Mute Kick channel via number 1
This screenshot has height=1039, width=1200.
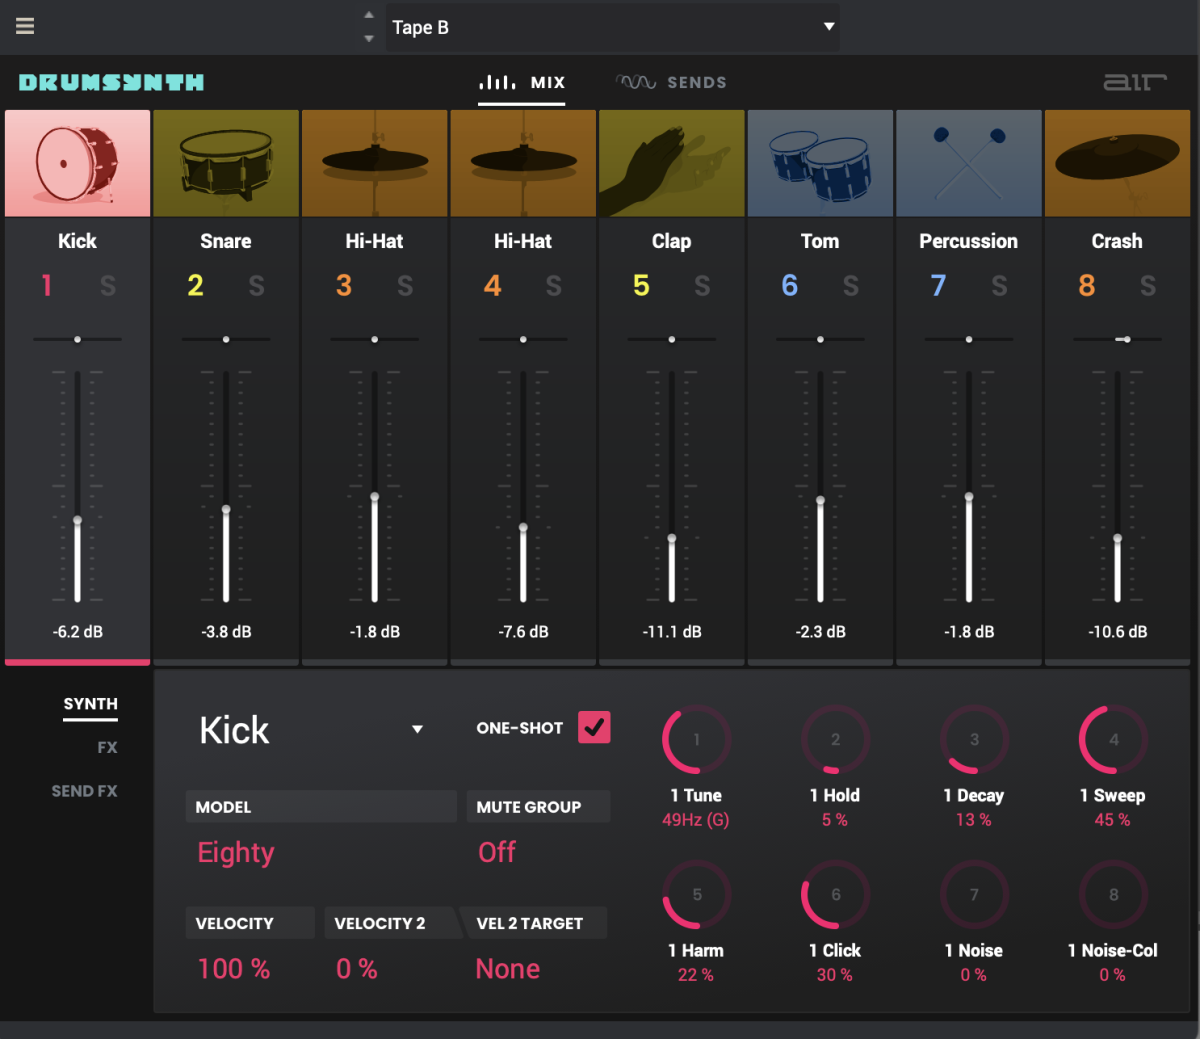(46, 286)
